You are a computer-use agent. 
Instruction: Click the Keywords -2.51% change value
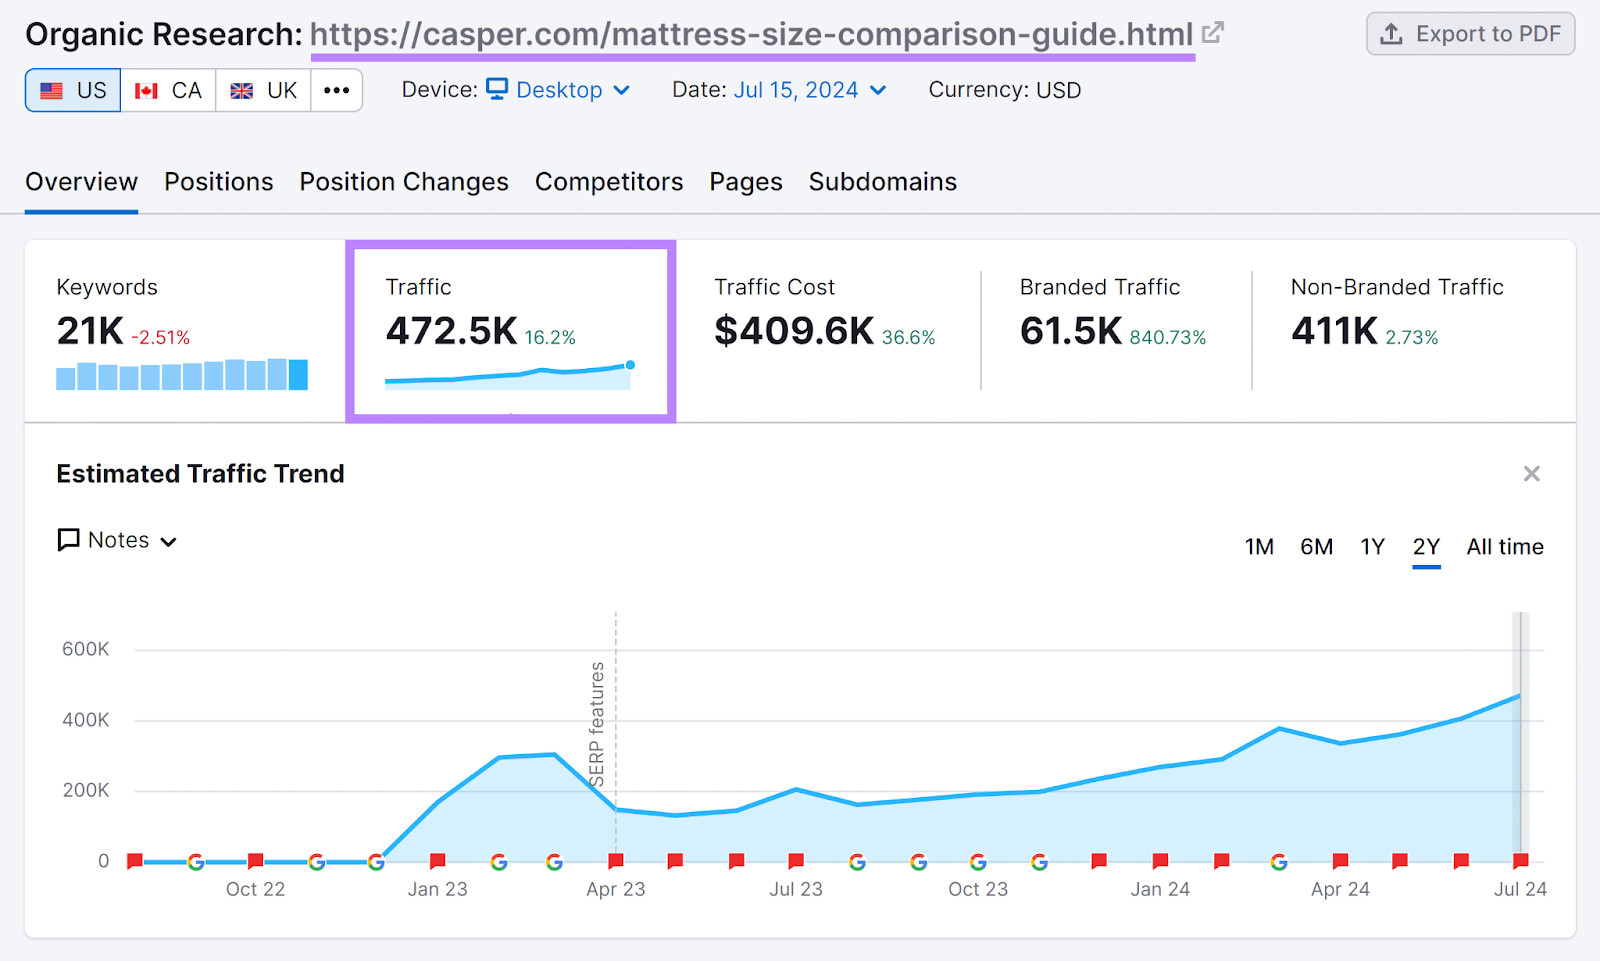click(x=160, y=338)
